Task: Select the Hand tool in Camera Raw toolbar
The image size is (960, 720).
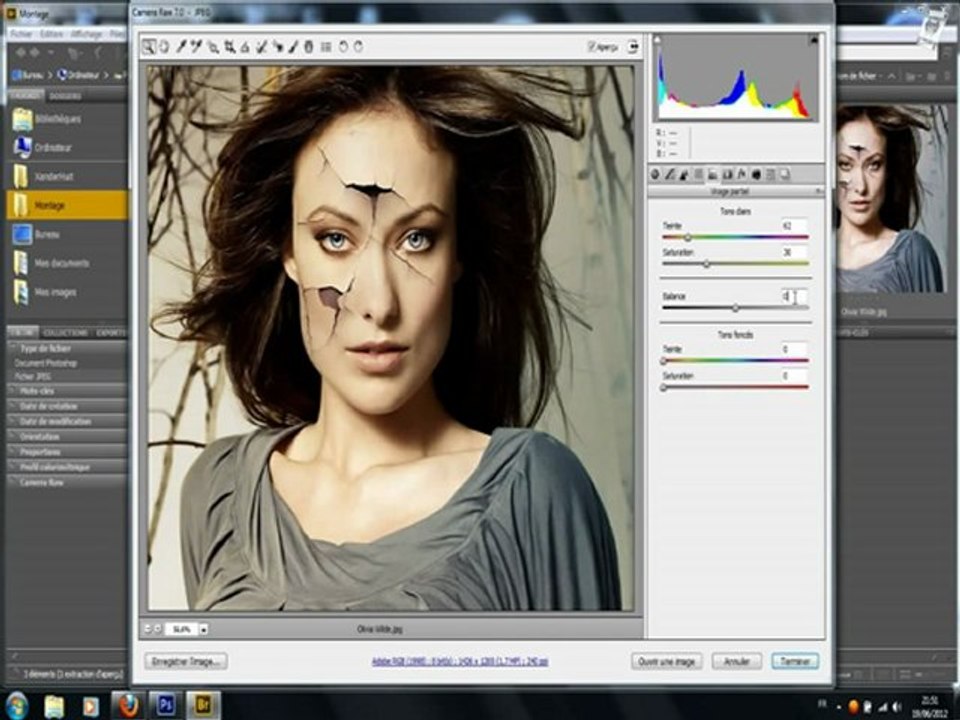Action: [x=164, y=47]
